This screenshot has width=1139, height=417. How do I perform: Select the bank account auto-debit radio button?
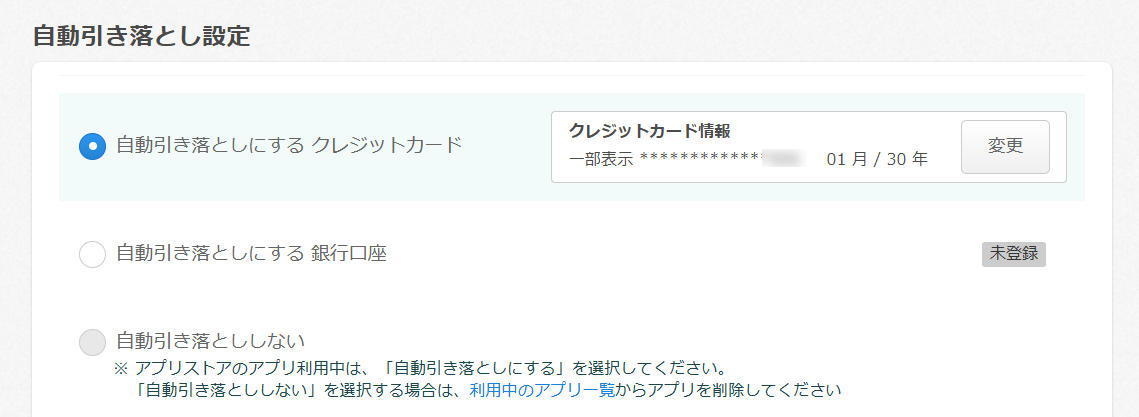point(92,255)
